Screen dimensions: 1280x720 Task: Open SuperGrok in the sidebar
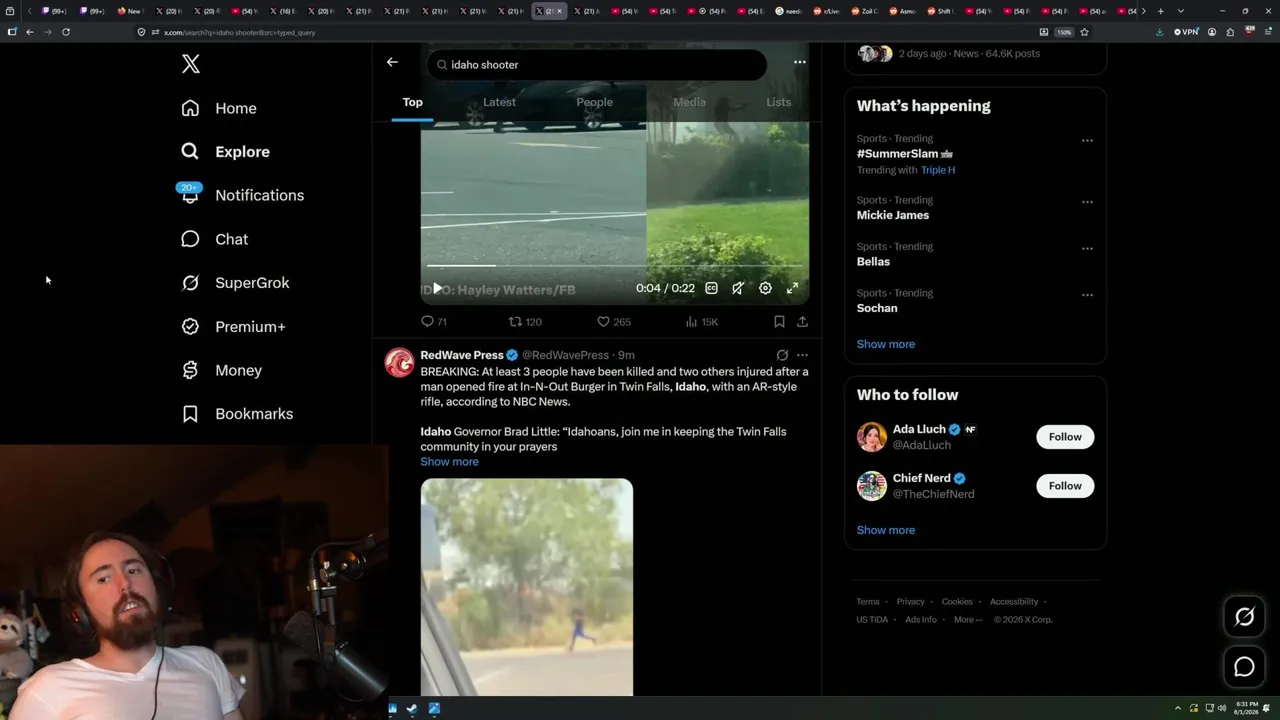click(x=235, y=283)
